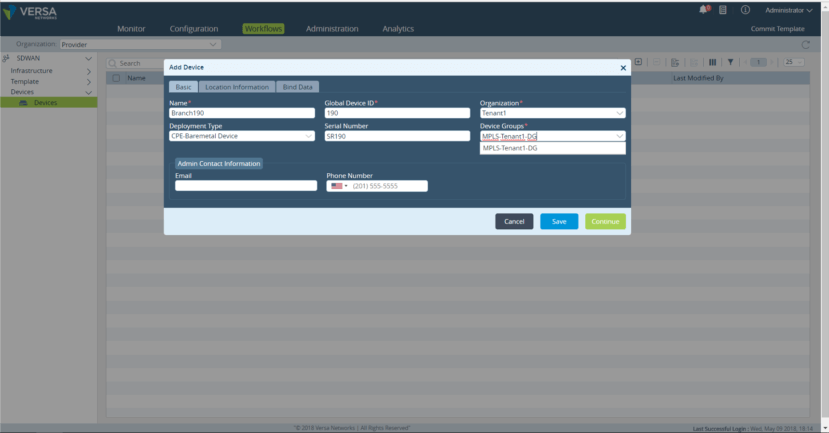The width and height of the screenshot is (829, 433).
Task: Close the Add Device dialog
Action: point(623,68)
